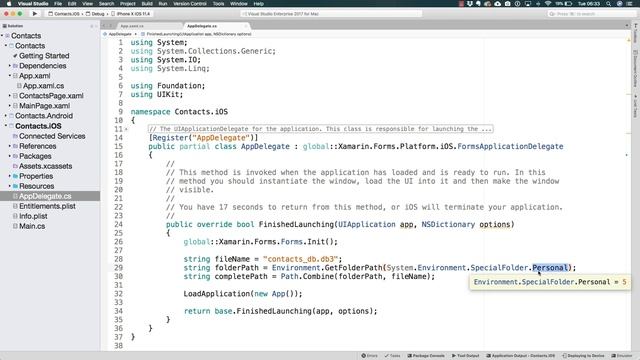This screenshot has width=640, height=360.
Task: Open the Document Outline pad on the right edge
Action: [x=636, y=69]
